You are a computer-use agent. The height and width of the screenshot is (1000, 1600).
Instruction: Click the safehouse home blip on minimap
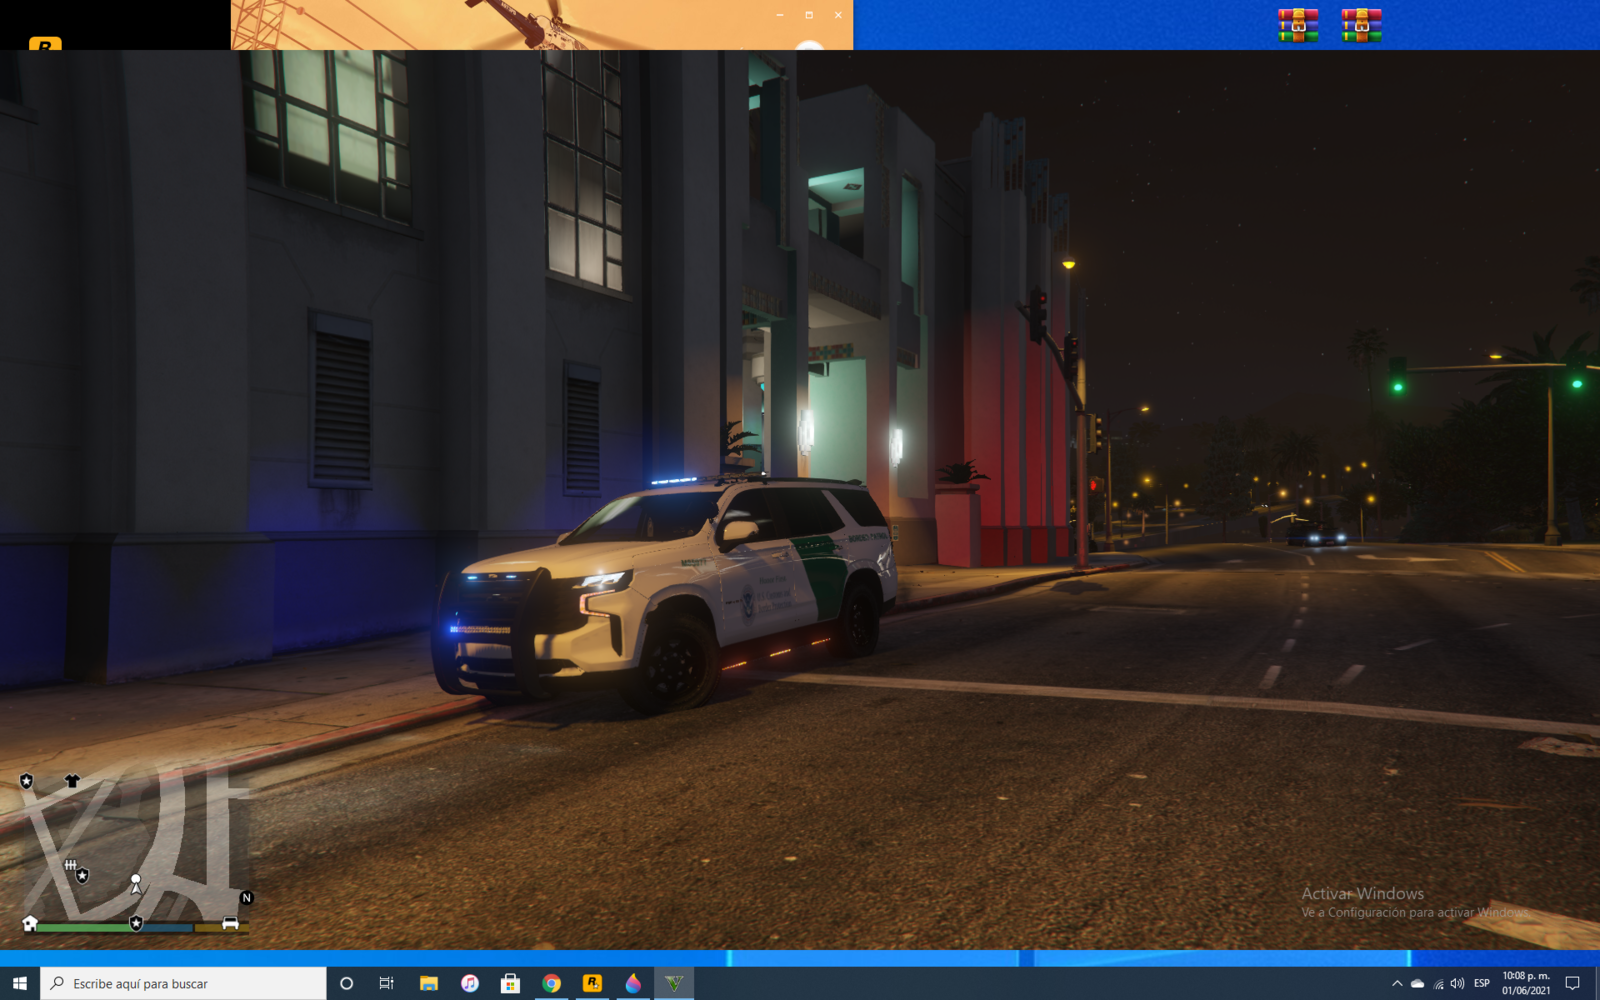[30, 923]
